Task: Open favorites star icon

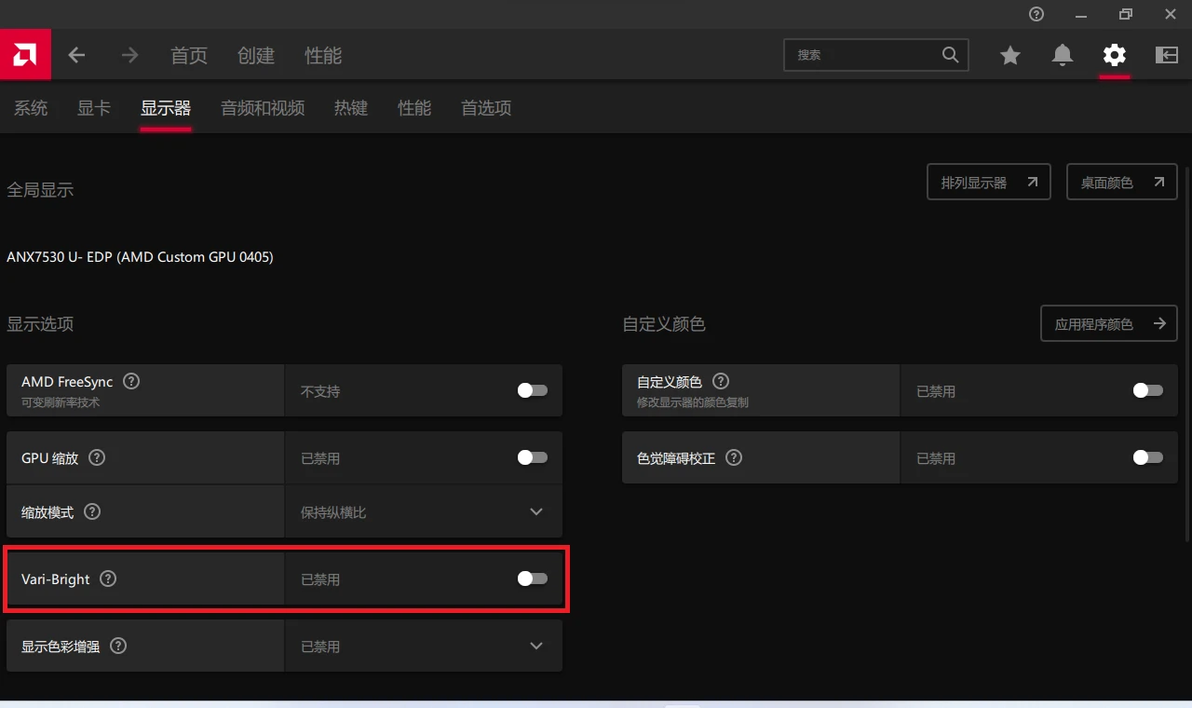Action: coord(1010,55)
